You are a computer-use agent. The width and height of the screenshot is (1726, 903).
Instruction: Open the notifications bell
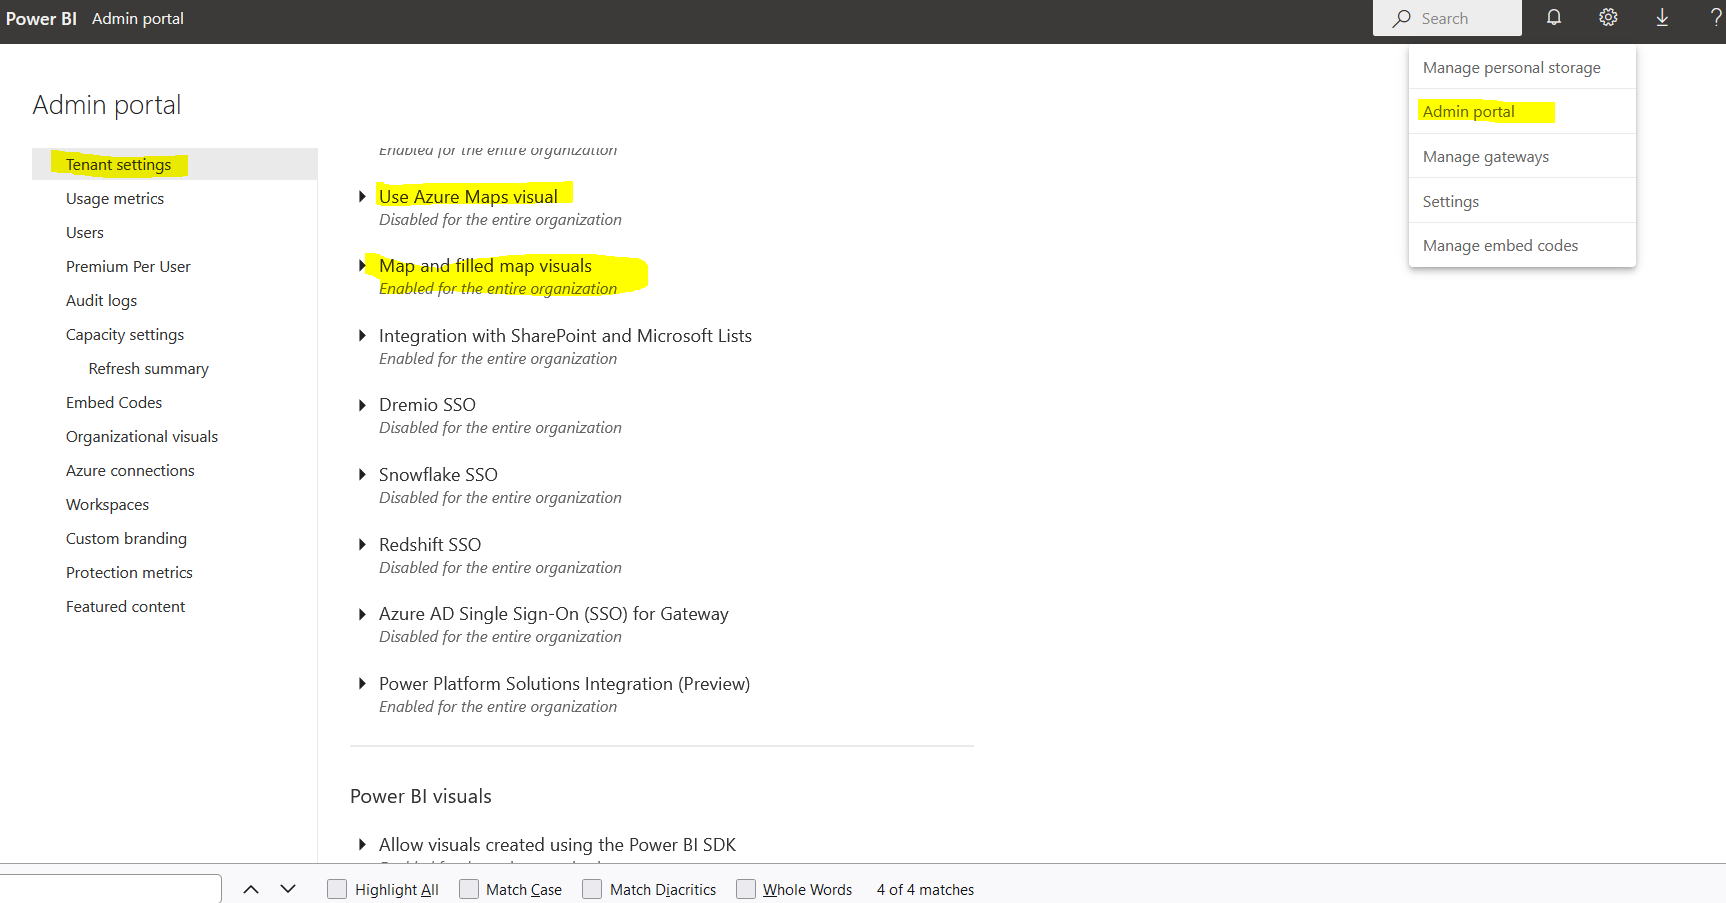coord(1554,17)
